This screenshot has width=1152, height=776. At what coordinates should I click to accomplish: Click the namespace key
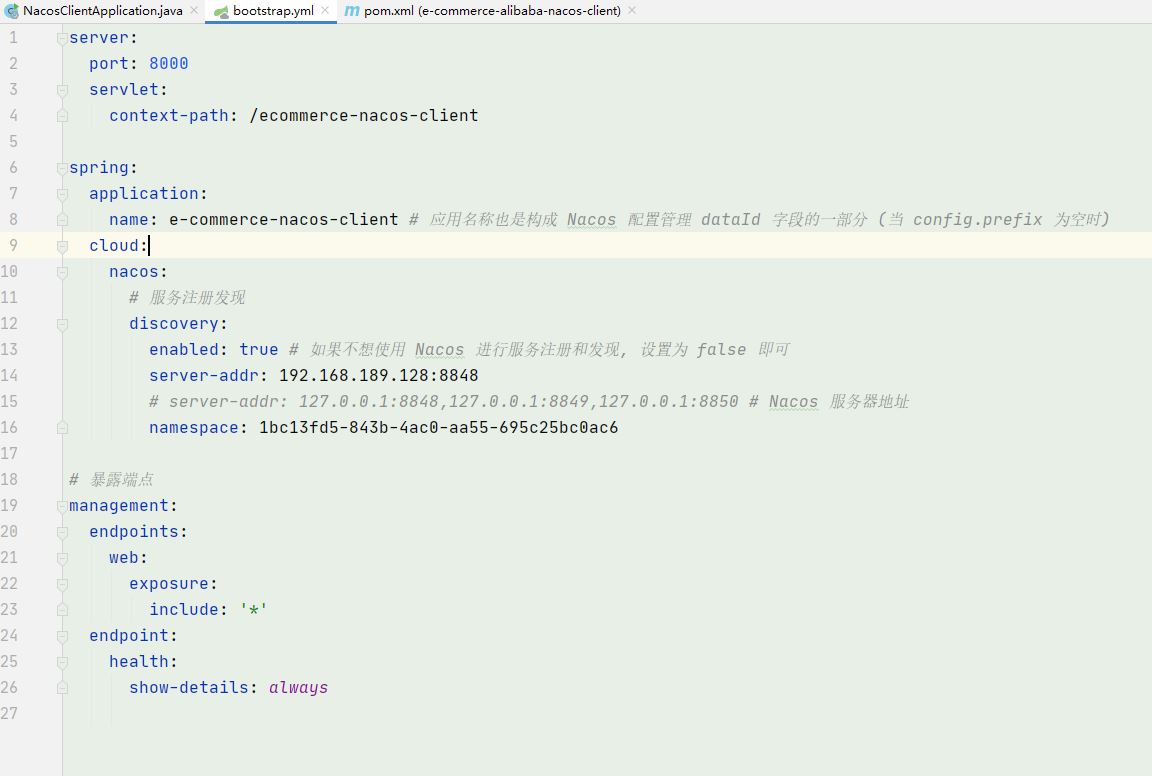(x=194, y=428)
